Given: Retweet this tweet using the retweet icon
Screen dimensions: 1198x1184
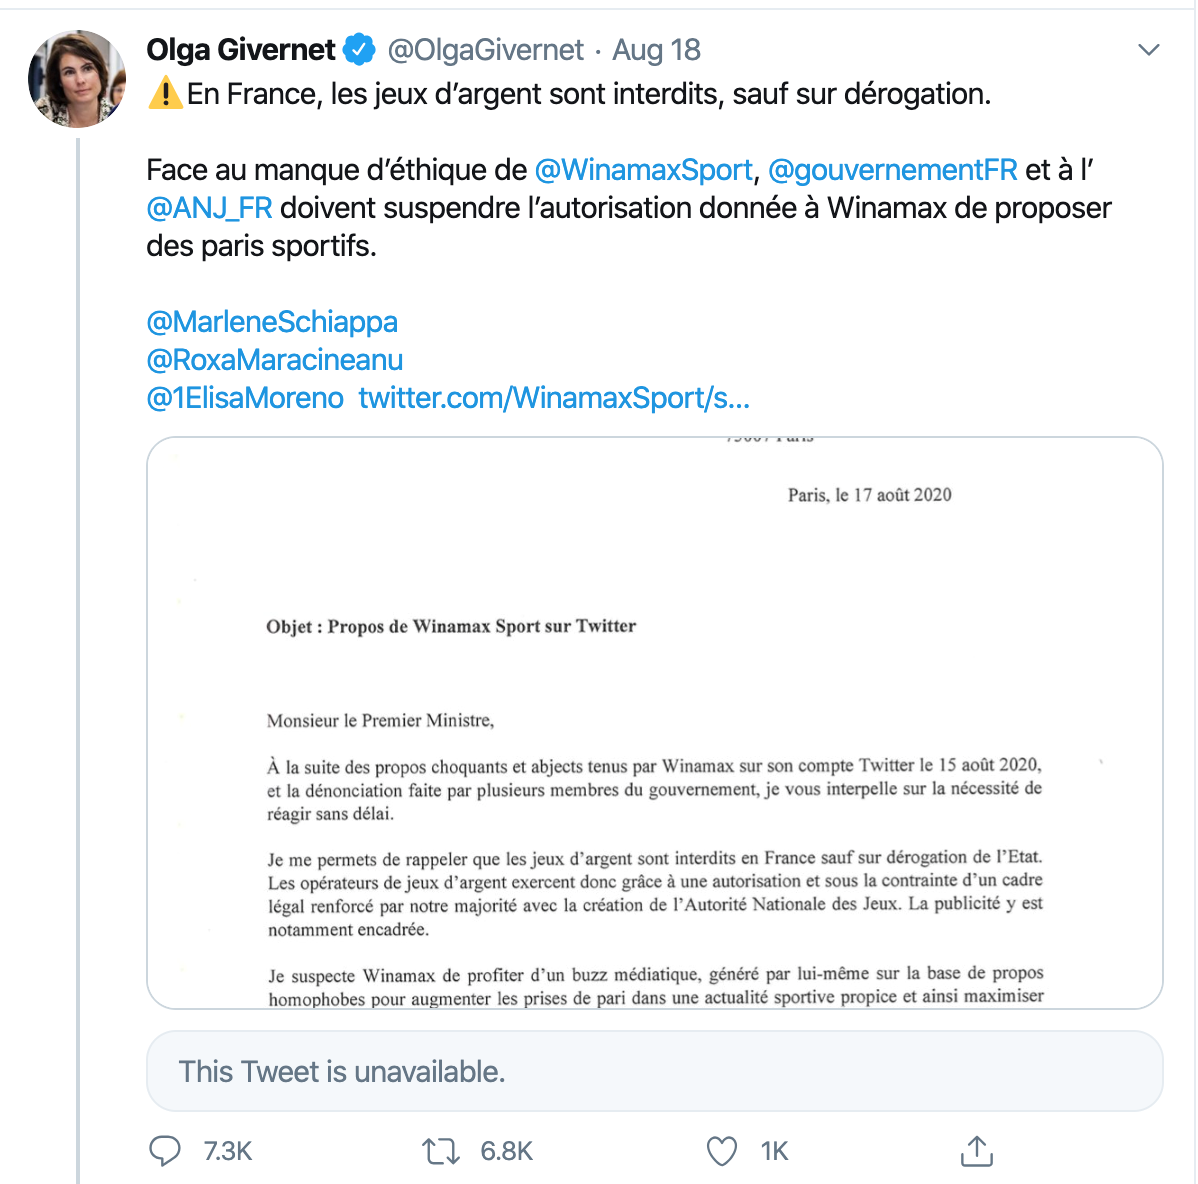Looking at the screenshot, I should pyautogui.click(x=440, y=1151).
